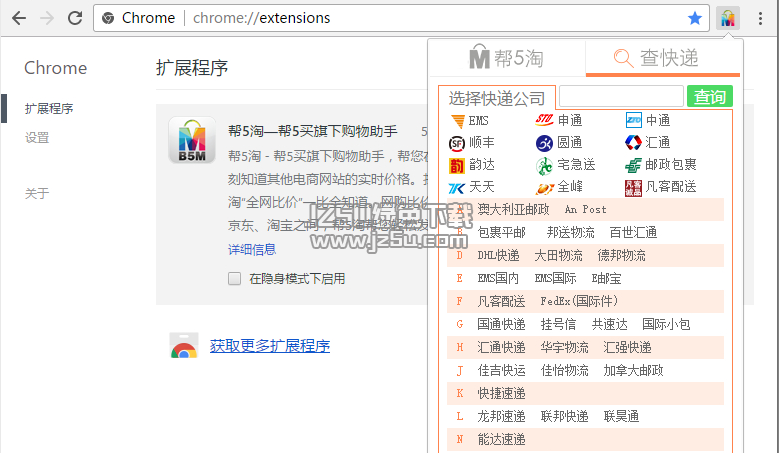
Task: Click the extension title 帮5淘—帮5买旗下购物助手
Action: click(x=312, y=131)
